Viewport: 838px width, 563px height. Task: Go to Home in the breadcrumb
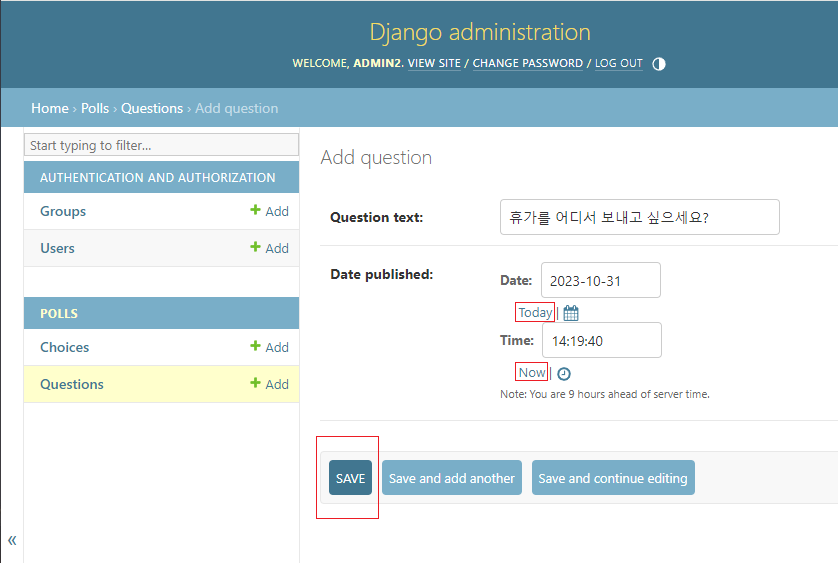(x=50, y=108)
